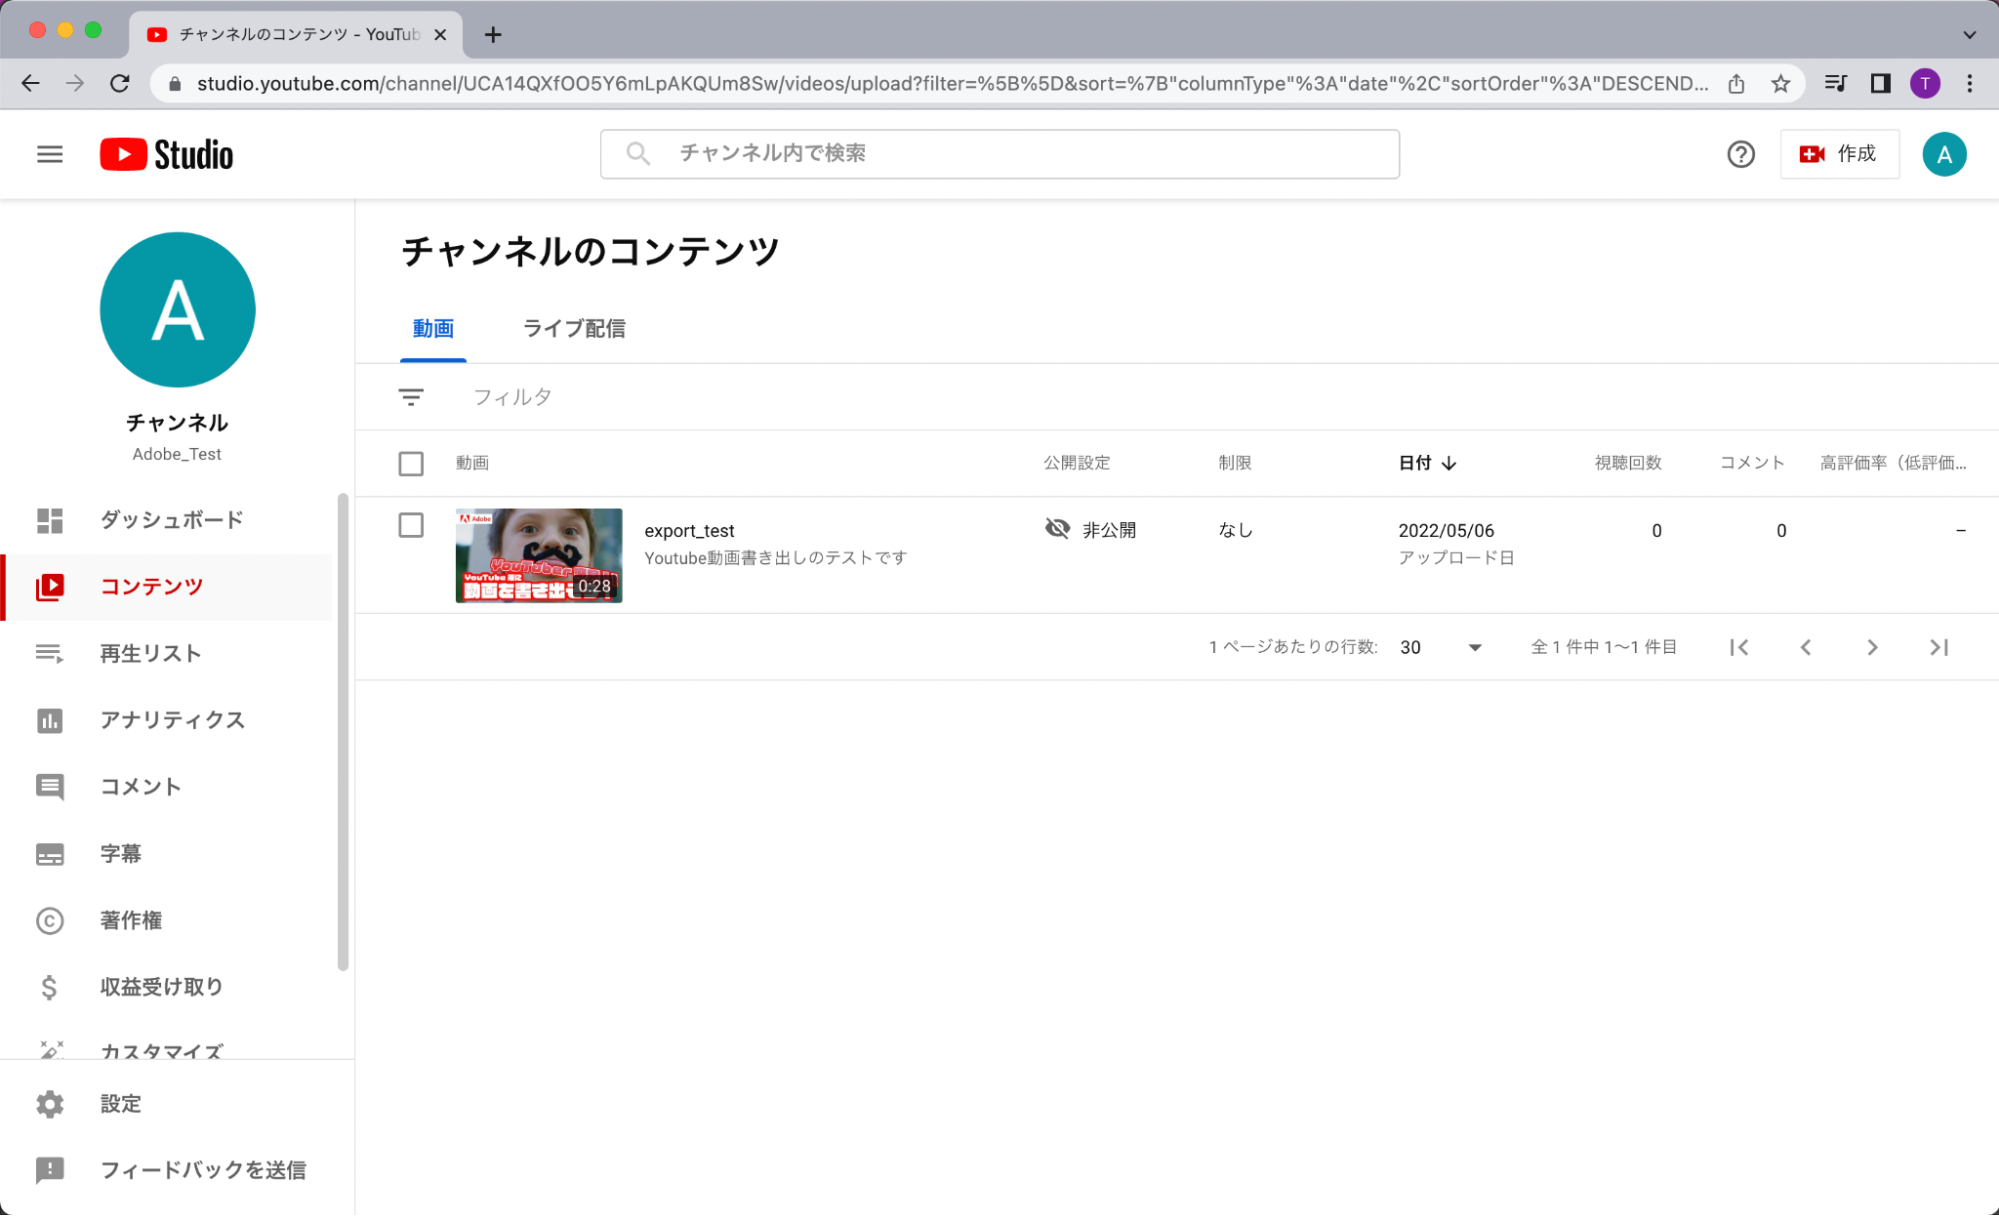
Task: Select the 動画 tab
Action: pyautogui.click(x=433, y=328)
